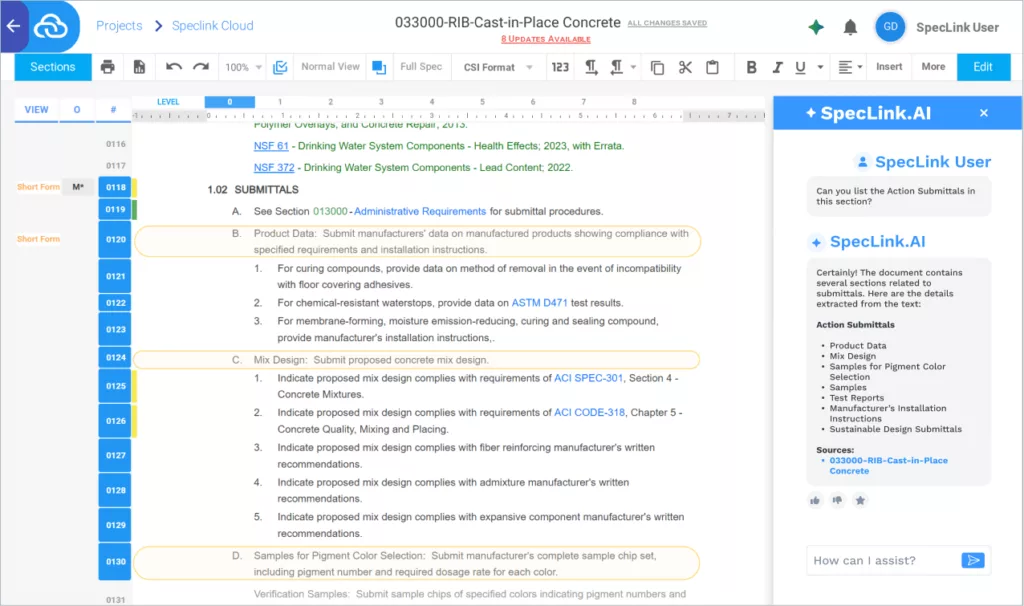Expand the paragraph mark dropdown arrow

coord(633,67)
